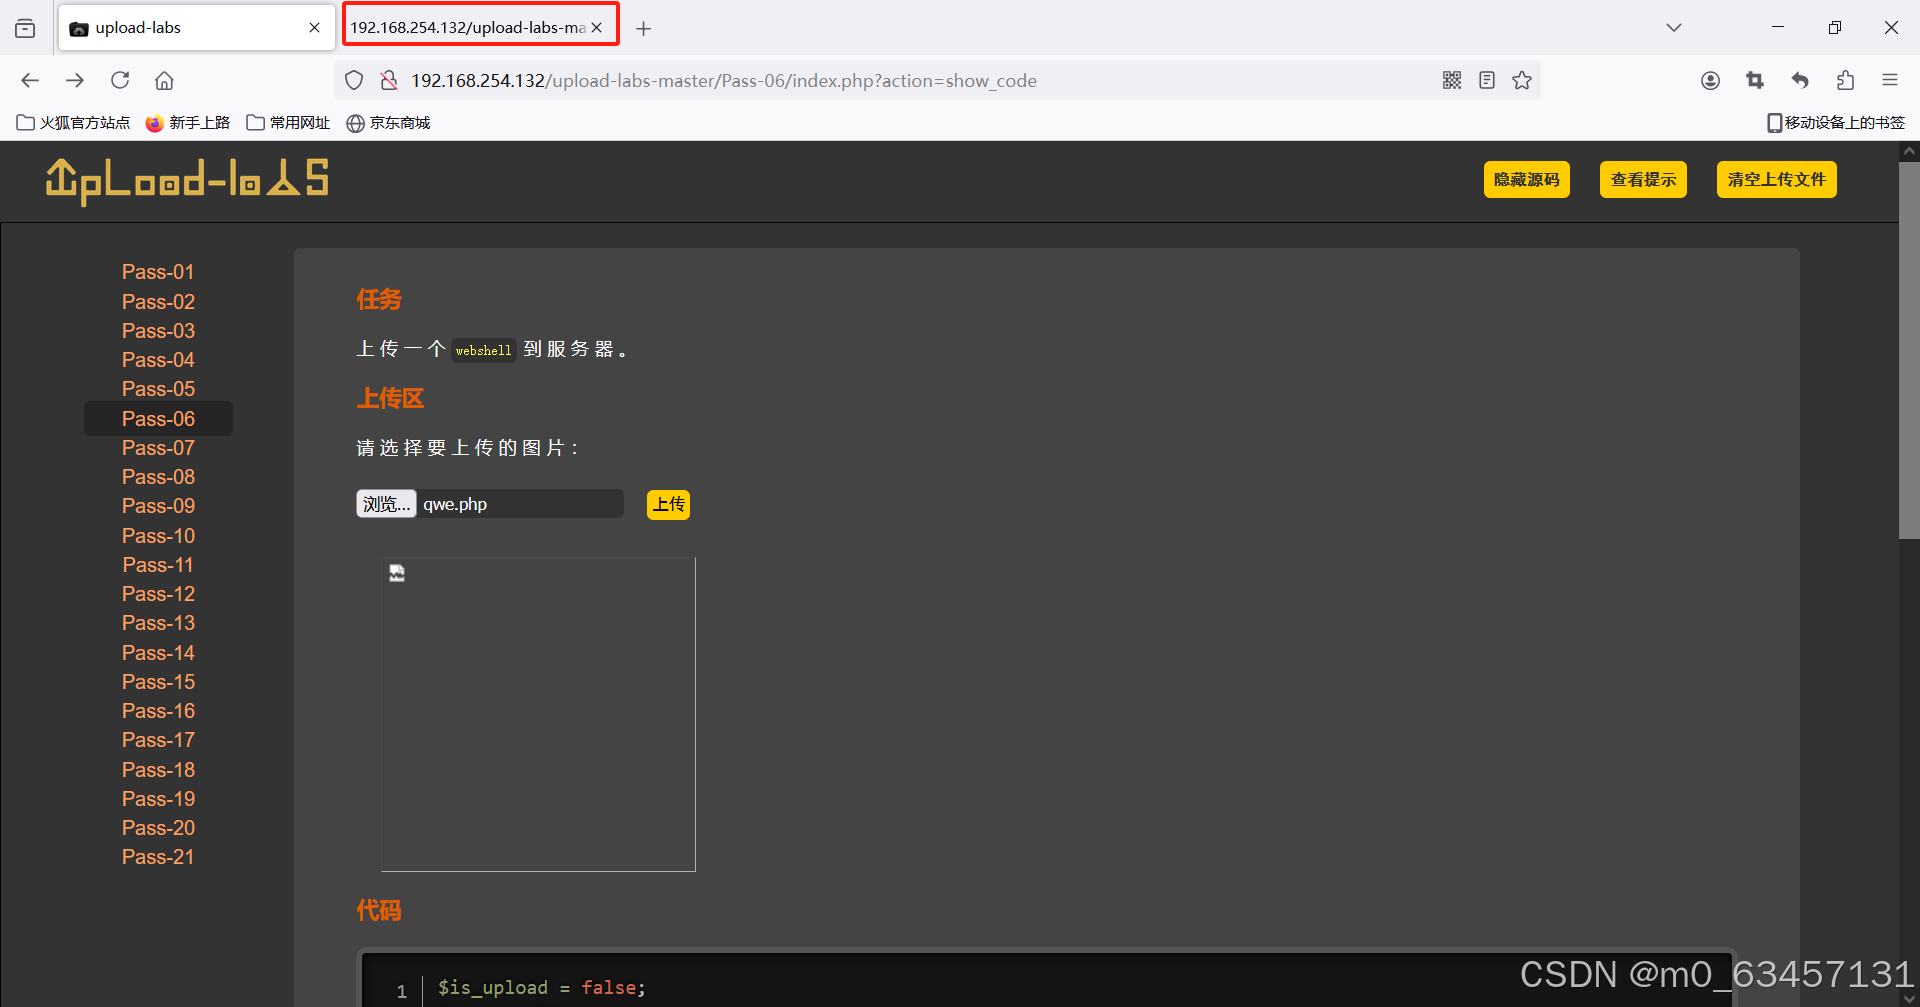Open Pass-21 in the sidebar
The image size is (1920, 1007).
(158, 857)
